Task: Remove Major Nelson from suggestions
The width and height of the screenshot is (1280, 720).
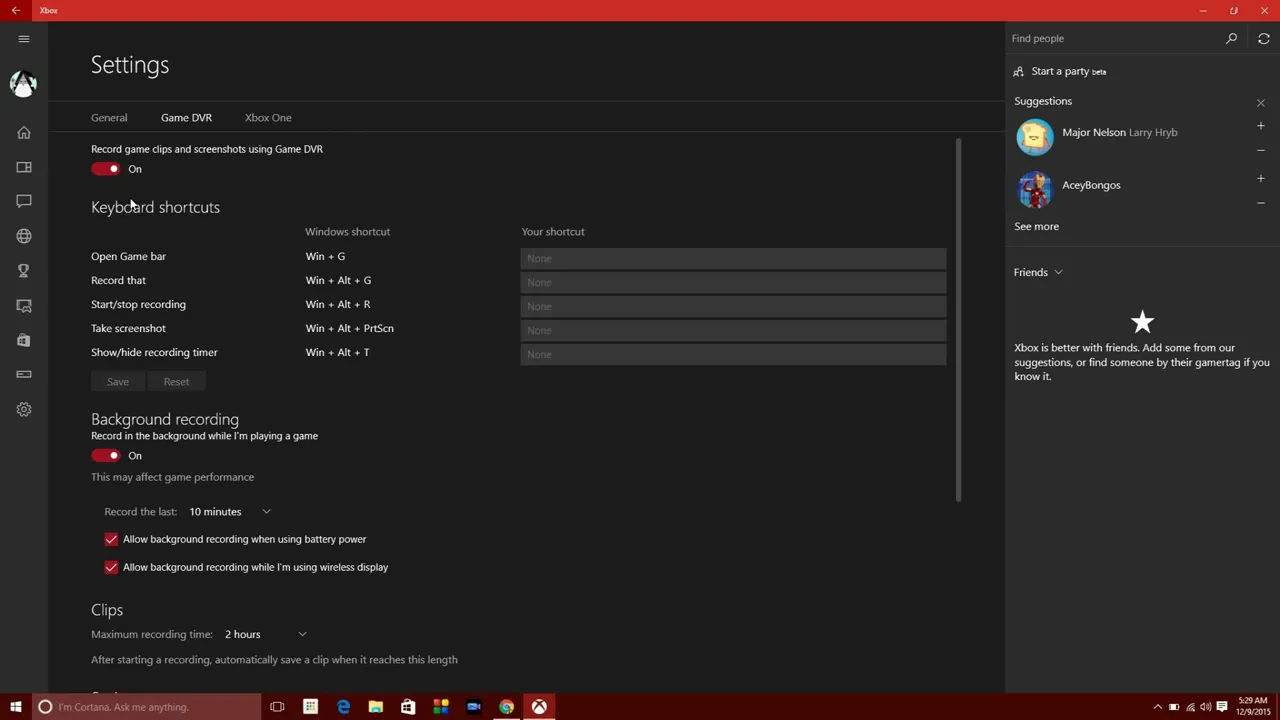Action: pos(1260,150)
